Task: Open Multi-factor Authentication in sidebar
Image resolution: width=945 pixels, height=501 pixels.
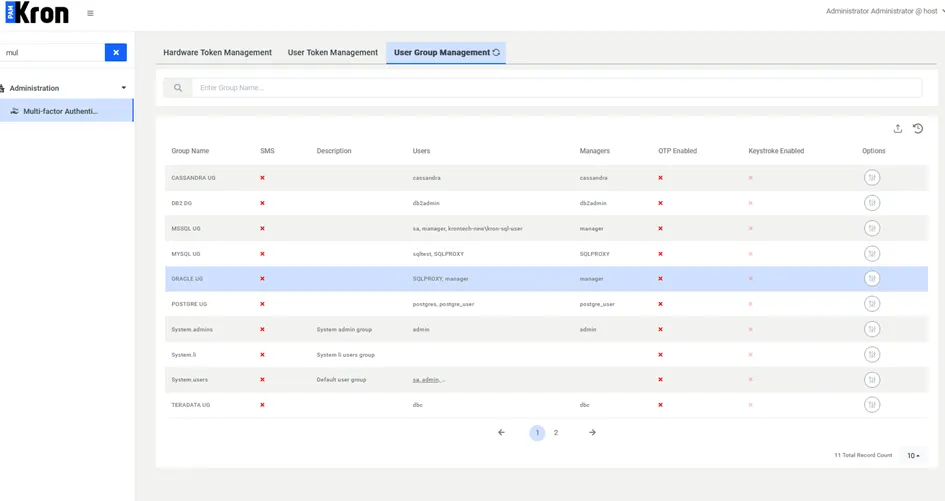Action: click(x=66, y=111)
